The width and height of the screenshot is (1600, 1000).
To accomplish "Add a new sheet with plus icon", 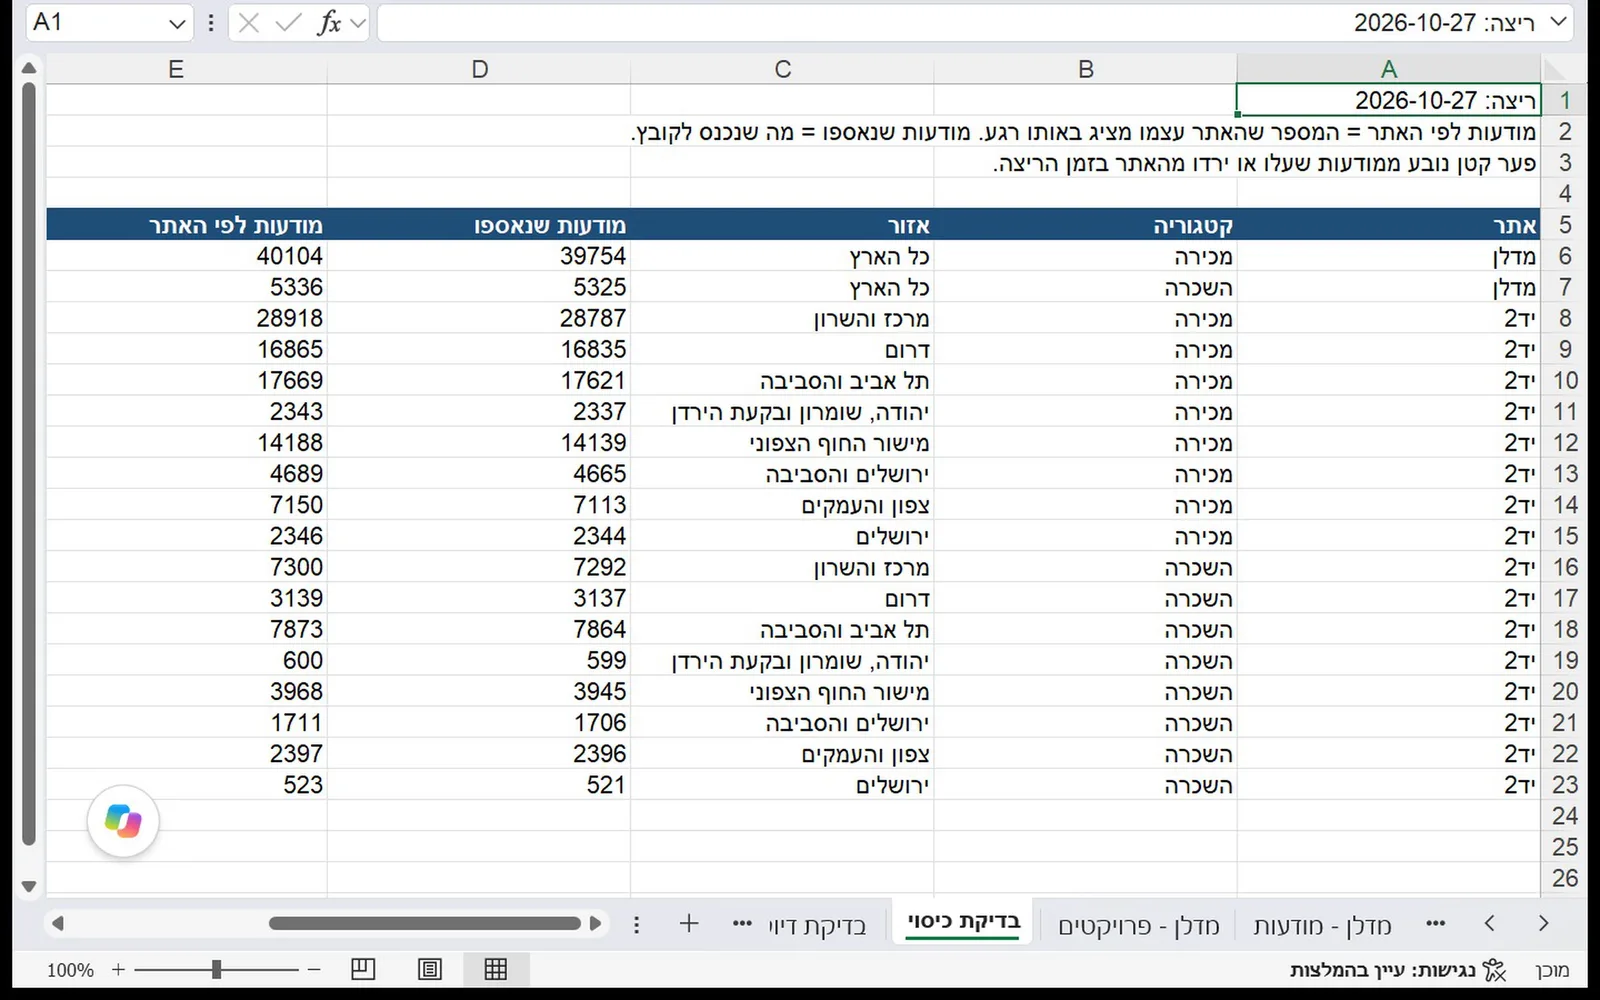I will pos(688,923).
